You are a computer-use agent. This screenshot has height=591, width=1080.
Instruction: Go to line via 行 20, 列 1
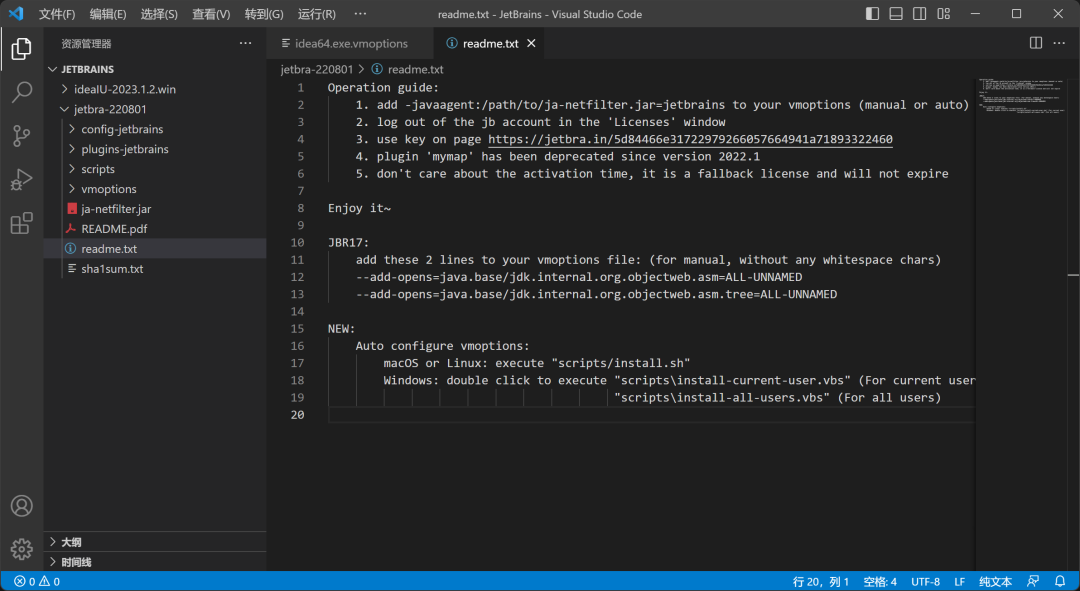821,581
